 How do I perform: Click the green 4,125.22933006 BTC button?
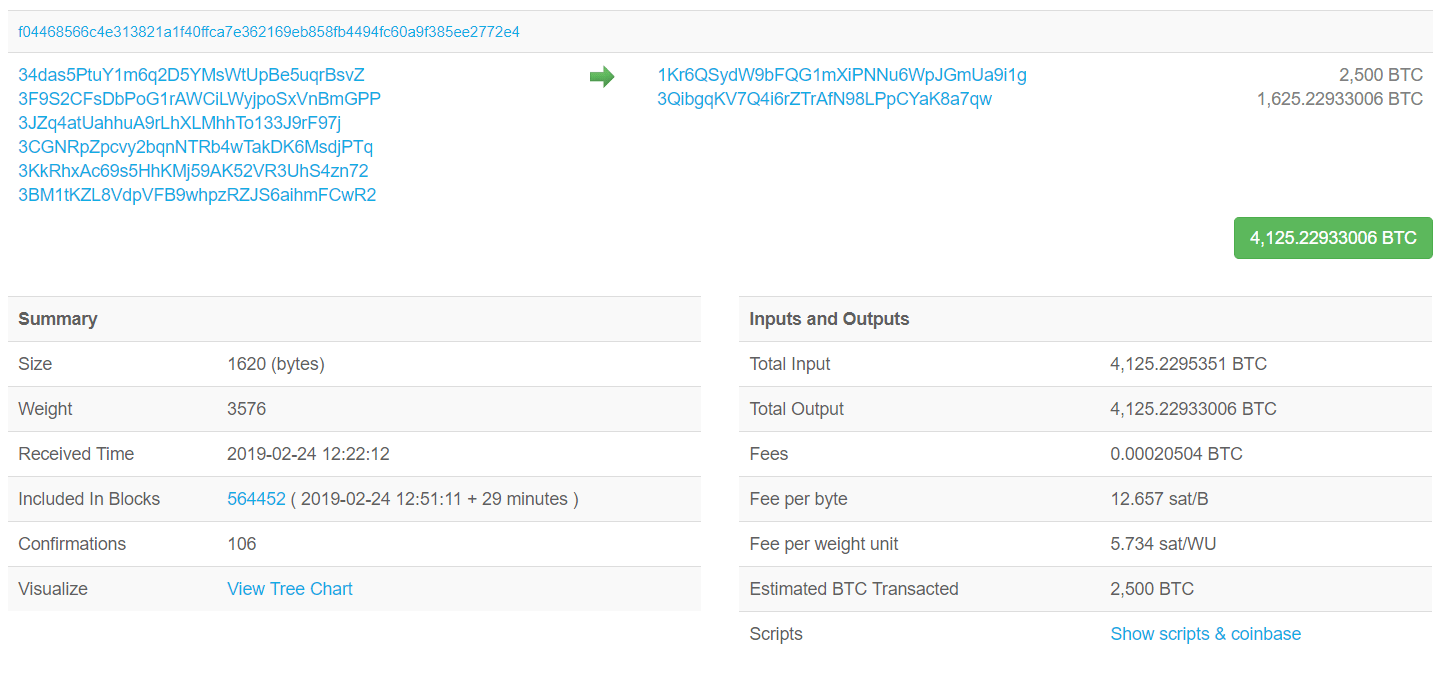pyautogui.click(x=1333, y=238)
